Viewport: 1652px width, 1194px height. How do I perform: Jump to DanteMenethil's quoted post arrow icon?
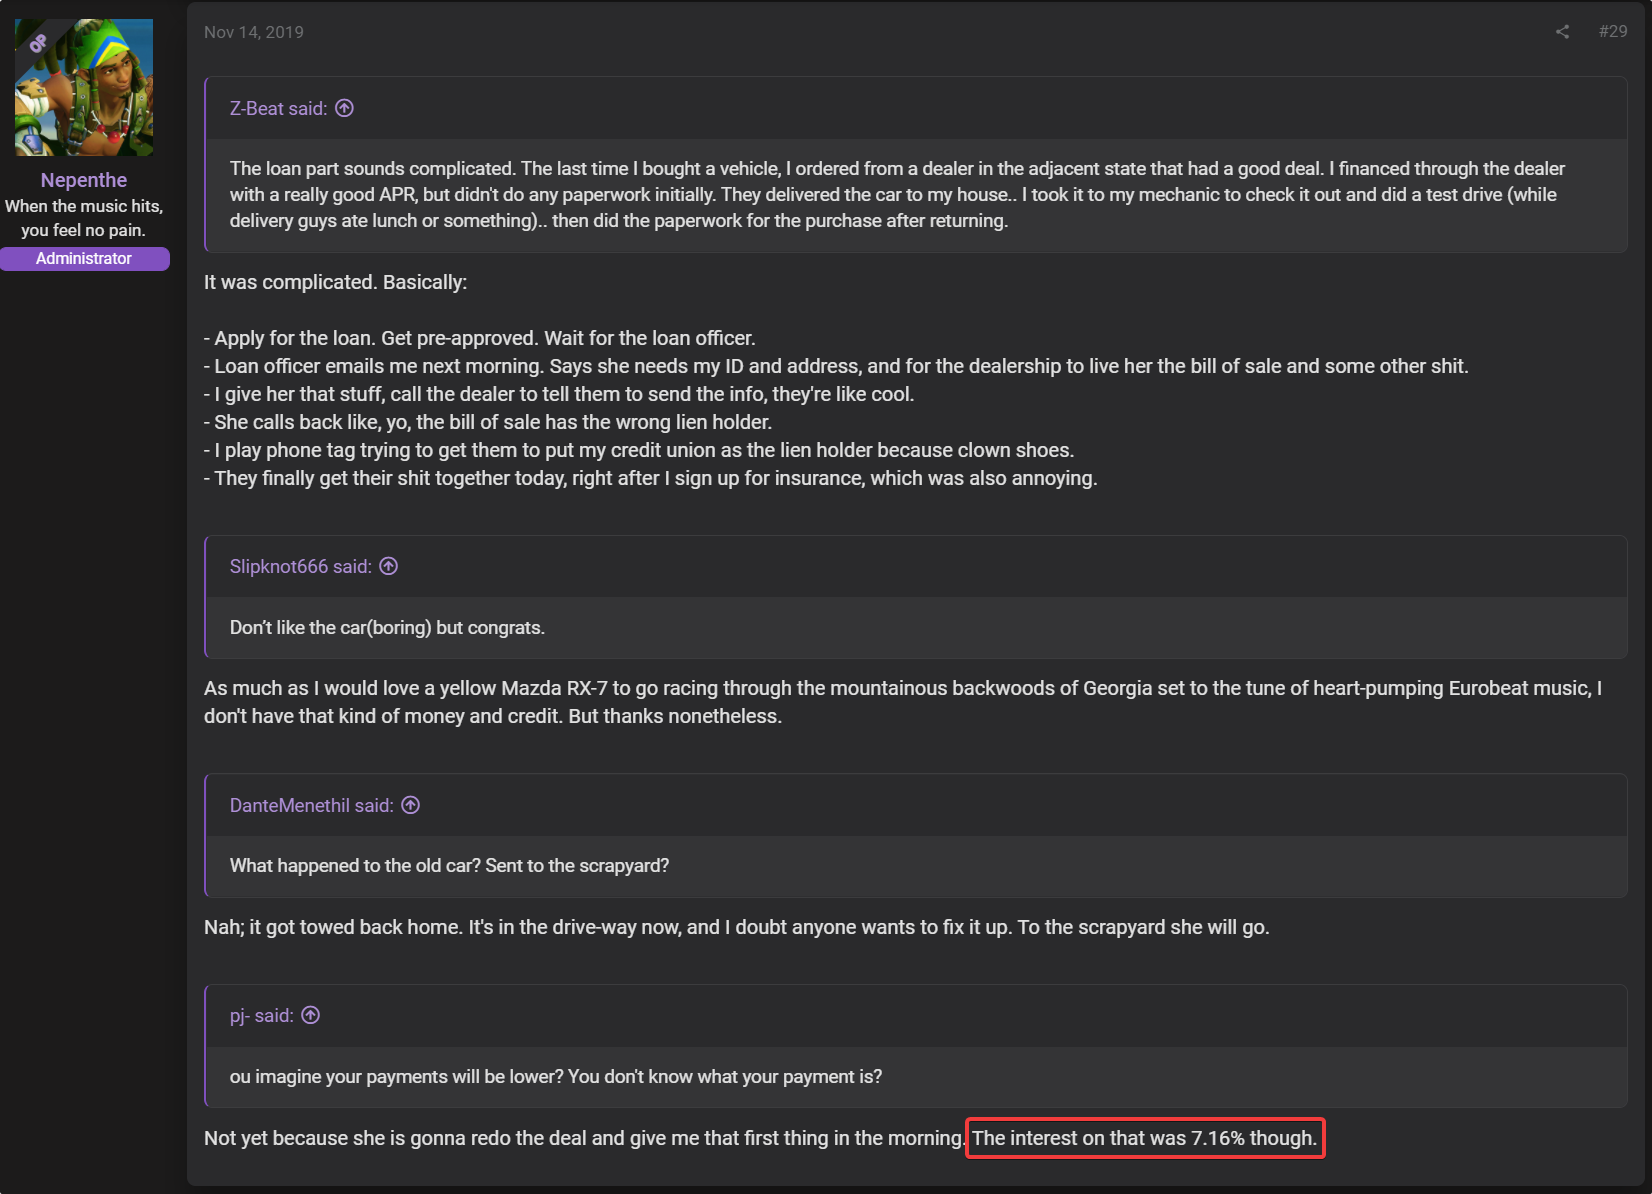[x=410, y=805]
